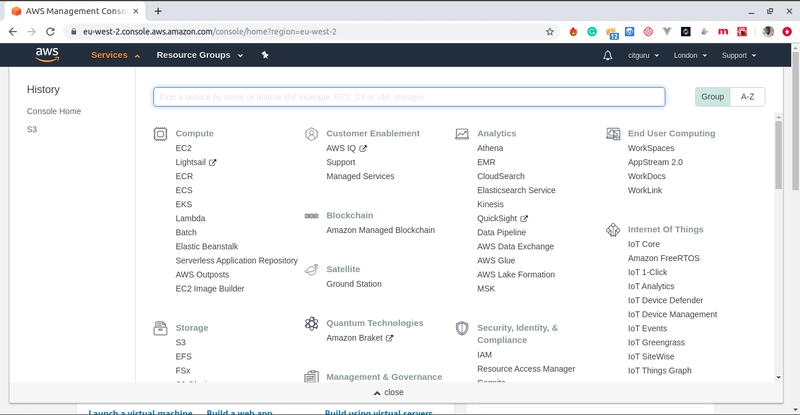The height and width of the screenshot is (415, 800).
Task: Open S3 from History list
Action: click(32, 130)
